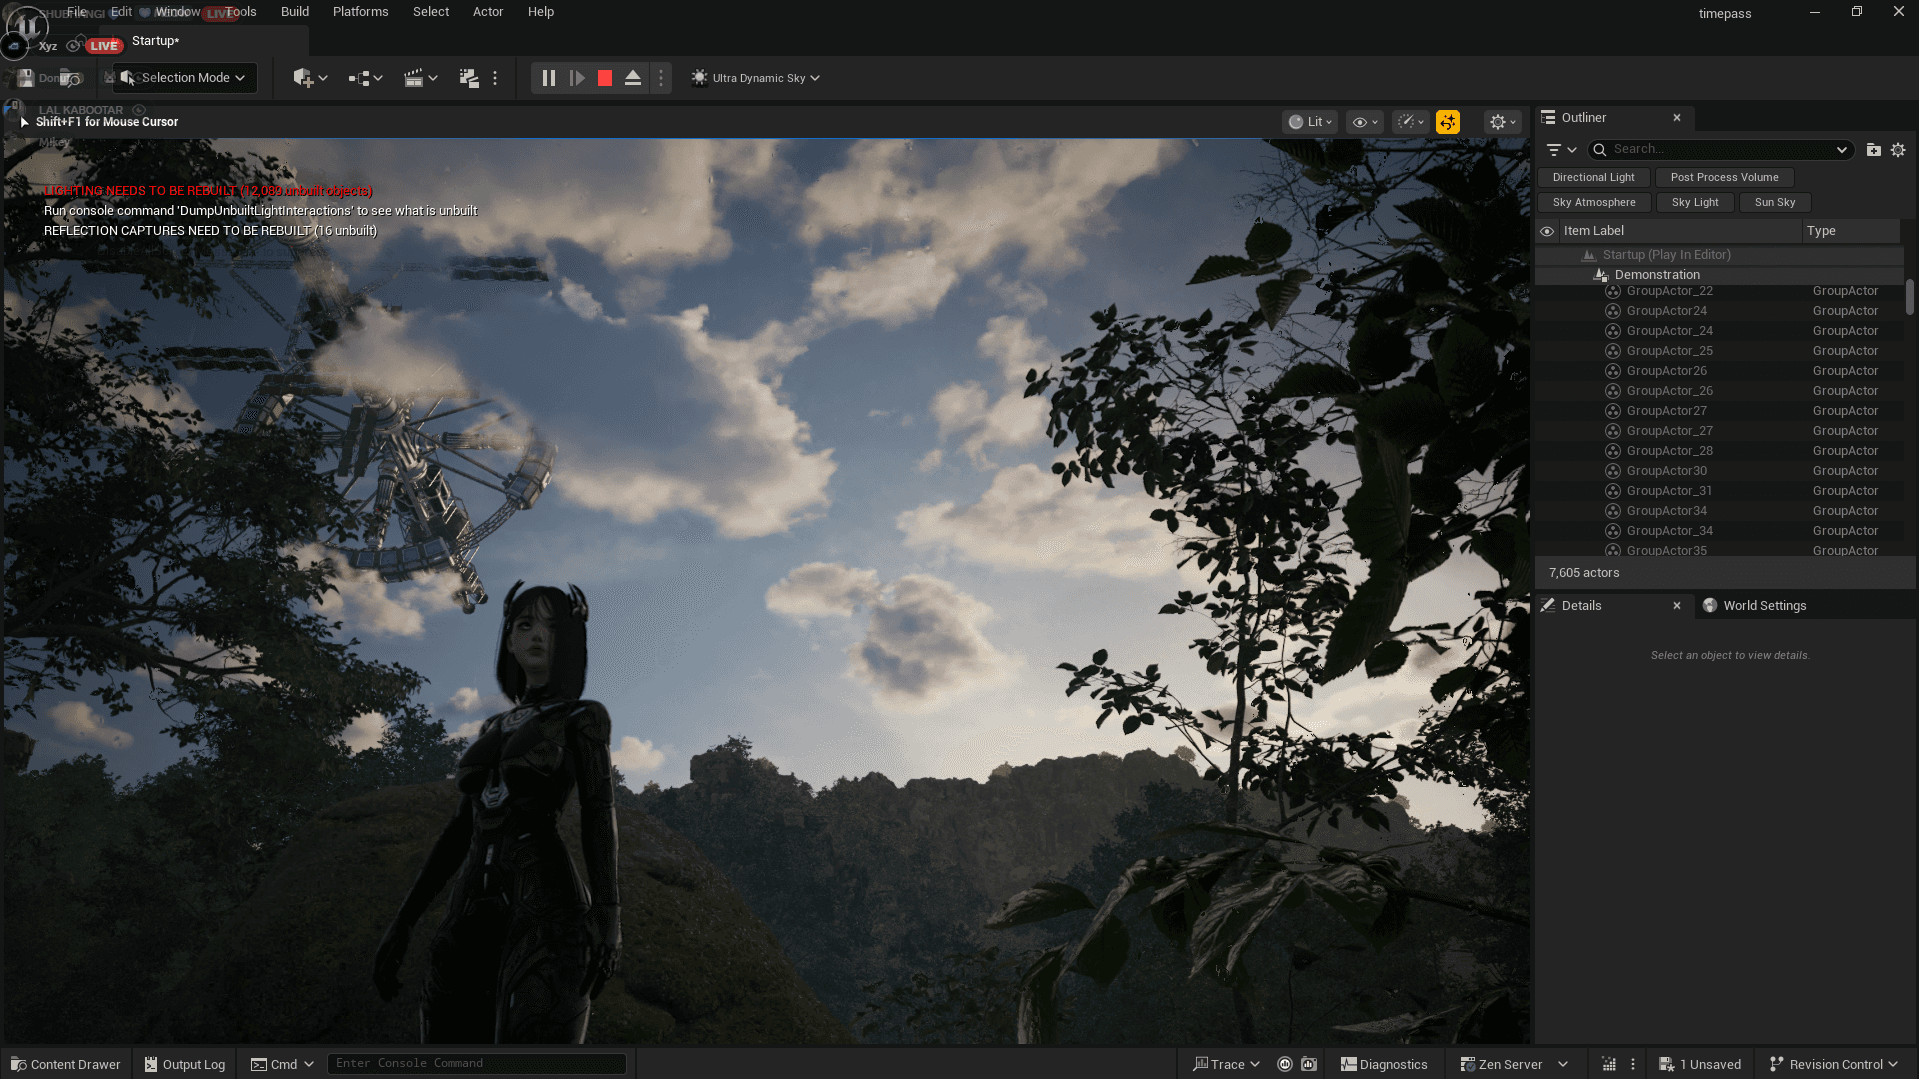Open the Trace dropdown in status bar
1919x1079 pixels.
coord(1226,1064)
